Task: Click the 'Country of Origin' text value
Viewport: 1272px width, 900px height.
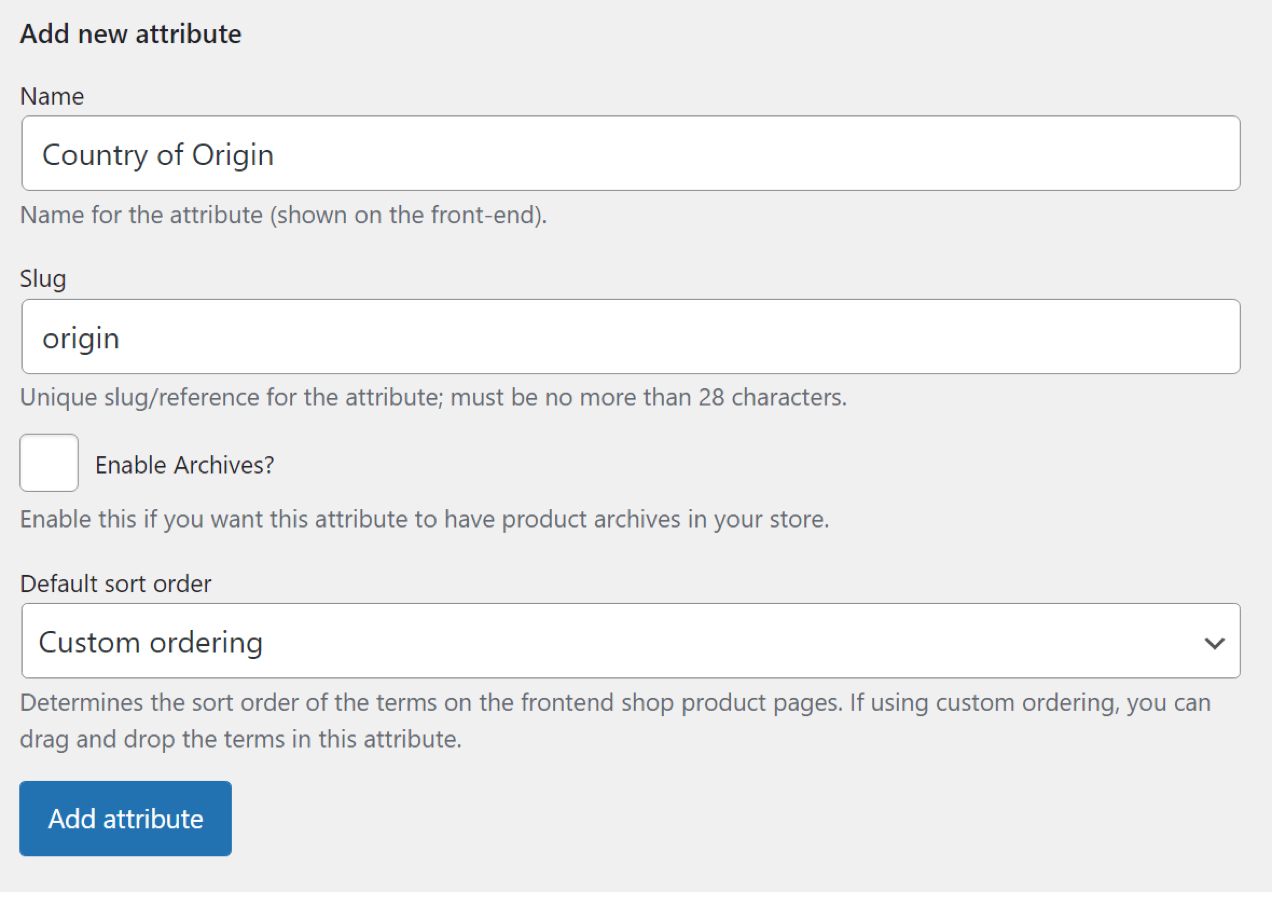Action: pos(157,154)
